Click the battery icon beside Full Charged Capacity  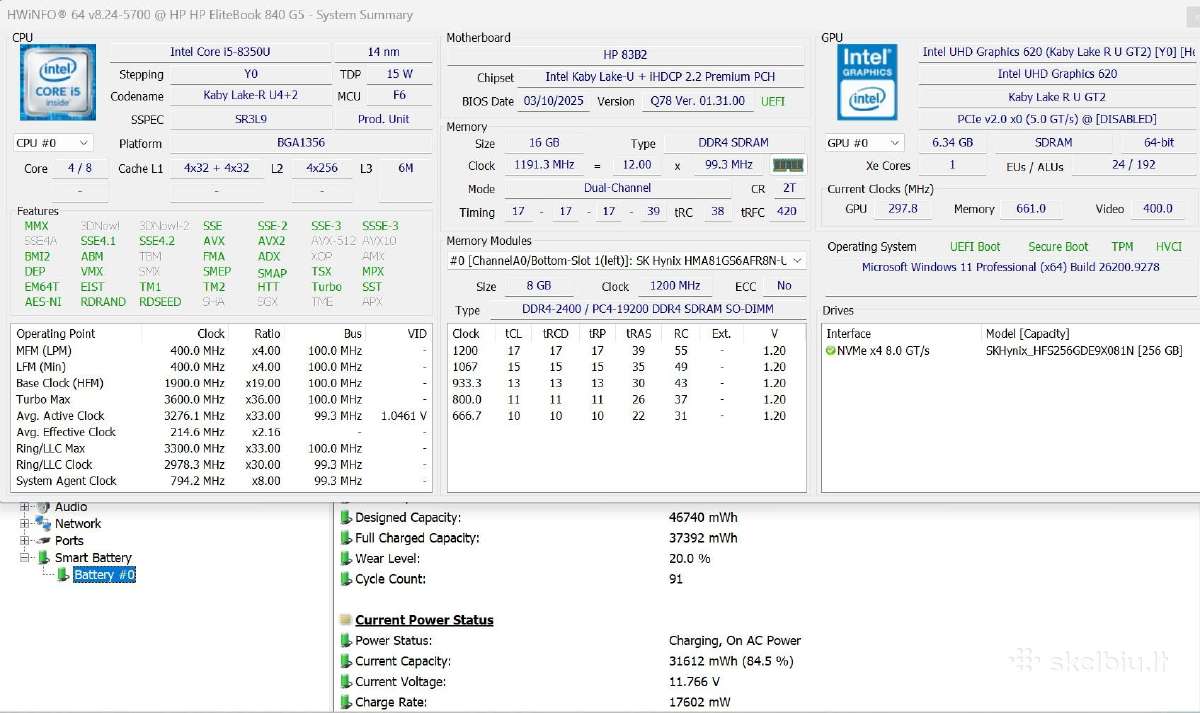click(x=346, y=538)
